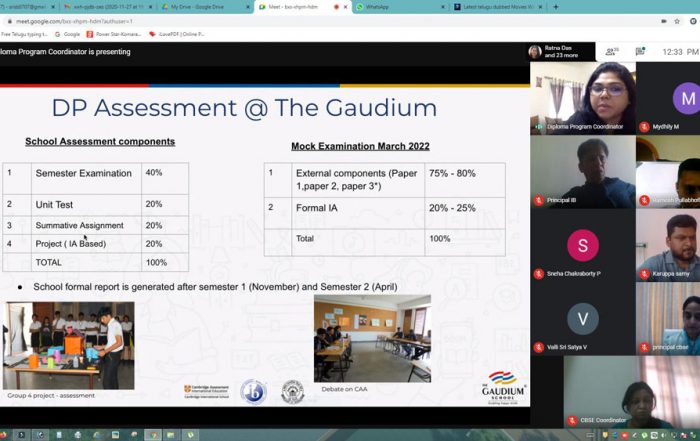
Task: Click speaking indicator on Diploma Program Coordinator tile
Action: click(539, 127)
